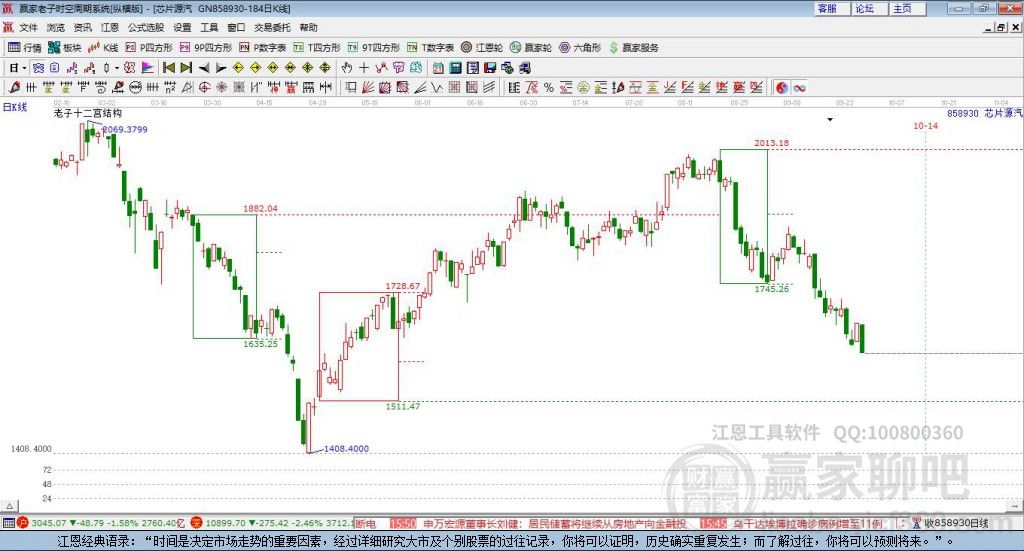This screenshot has width=1024, height=551.
Task: Open 板块 sector view
Action: tap(65, 48)
